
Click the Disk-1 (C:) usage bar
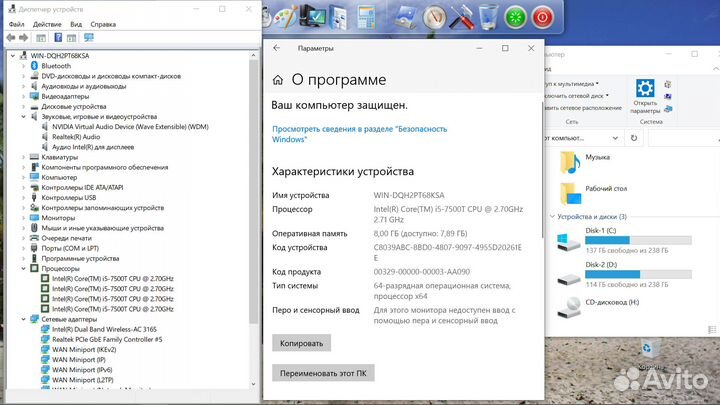[x=638, y=240]
